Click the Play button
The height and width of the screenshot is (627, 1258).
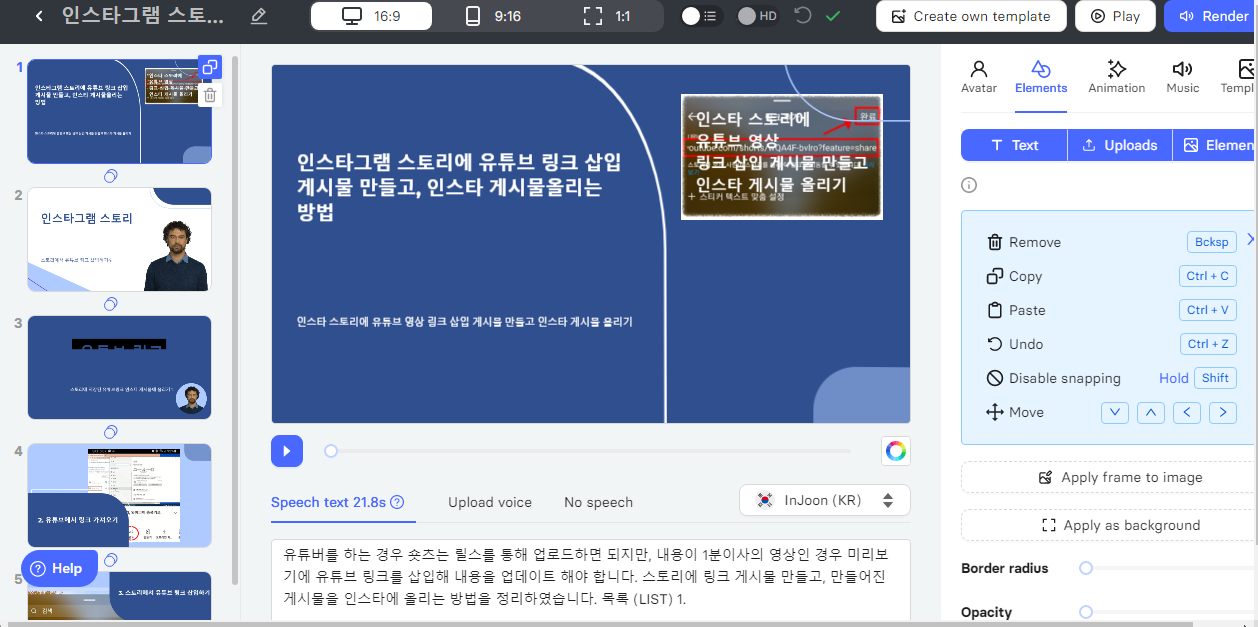1115,16
